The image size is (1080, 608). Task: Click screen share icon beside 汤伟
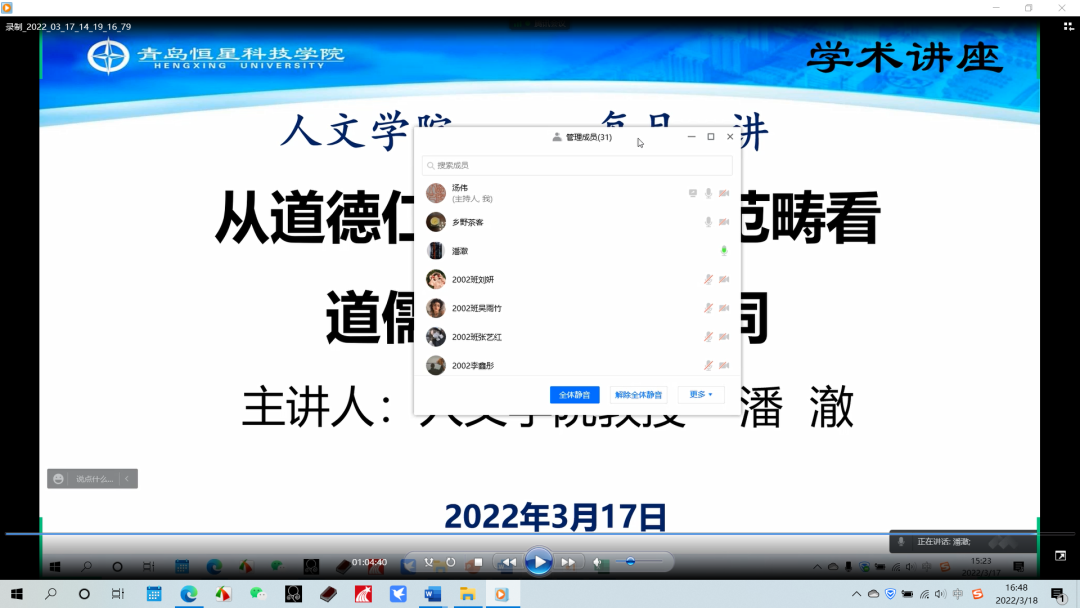[693, 193]
